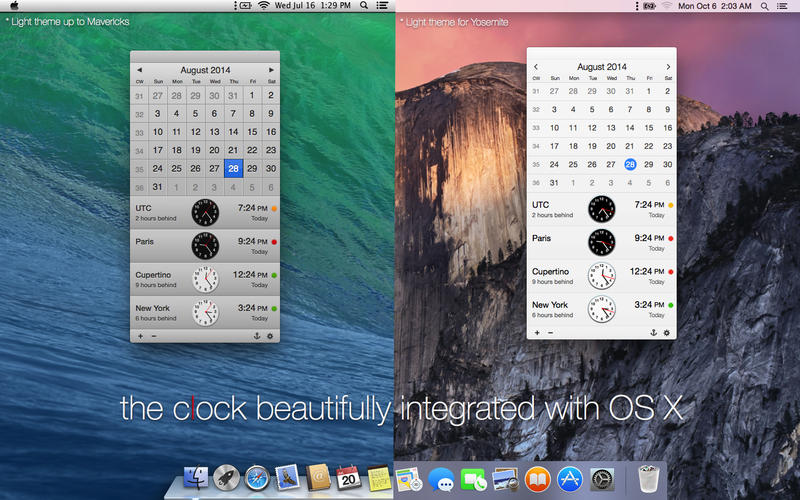
Task: Open Contacts address book in Dock
Action: point(318,478)
